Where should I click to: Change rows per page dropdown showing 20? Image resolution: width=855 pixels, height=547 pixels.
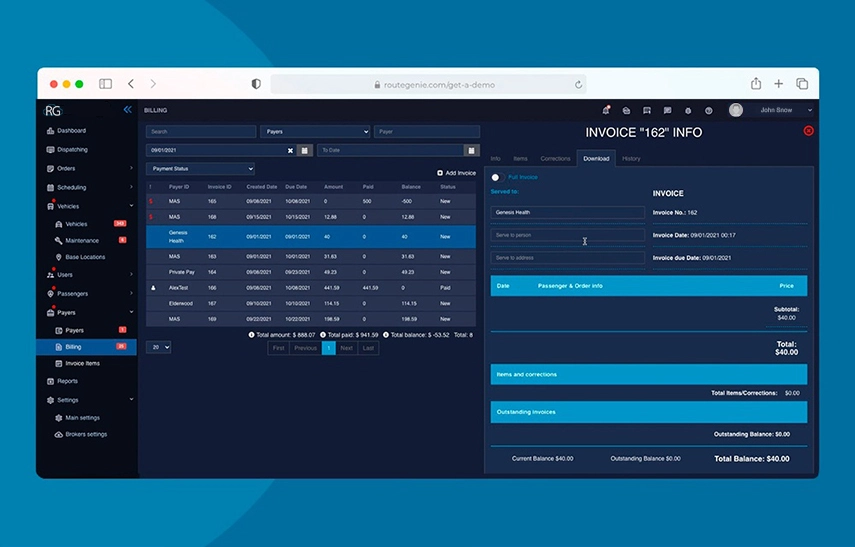tap(159, 347)
